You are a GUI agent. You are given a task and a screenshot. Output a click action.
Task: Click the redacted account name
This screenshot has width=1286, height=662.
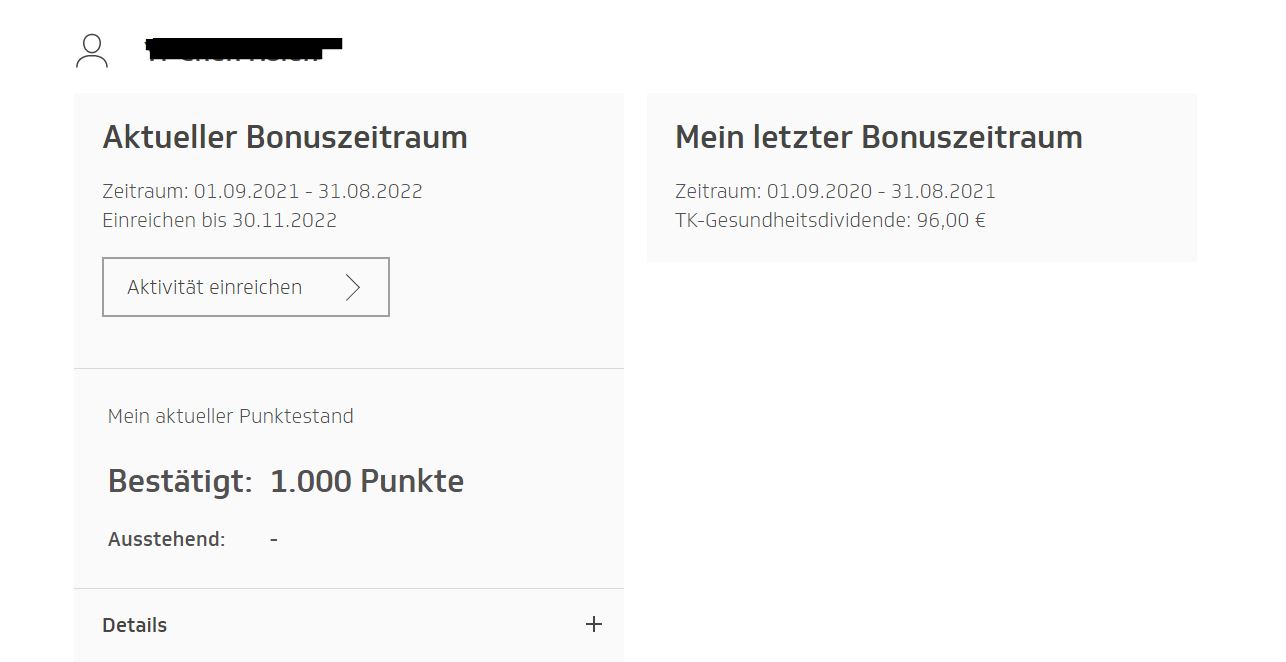point(243,48)
